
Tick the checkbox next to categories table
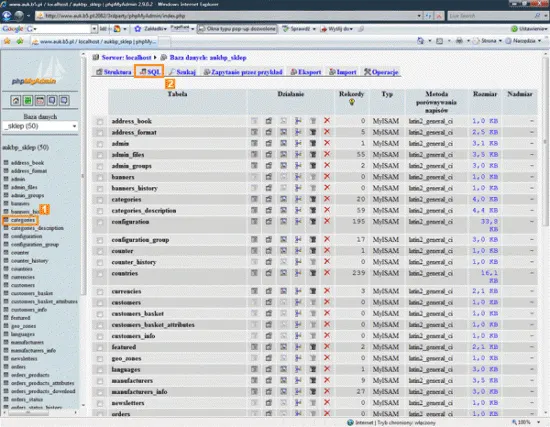100,200
